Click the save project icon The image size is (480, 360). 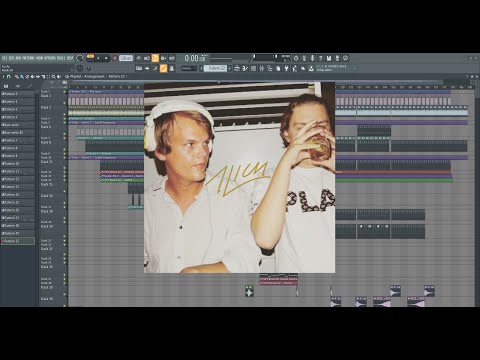pos(329,58)
